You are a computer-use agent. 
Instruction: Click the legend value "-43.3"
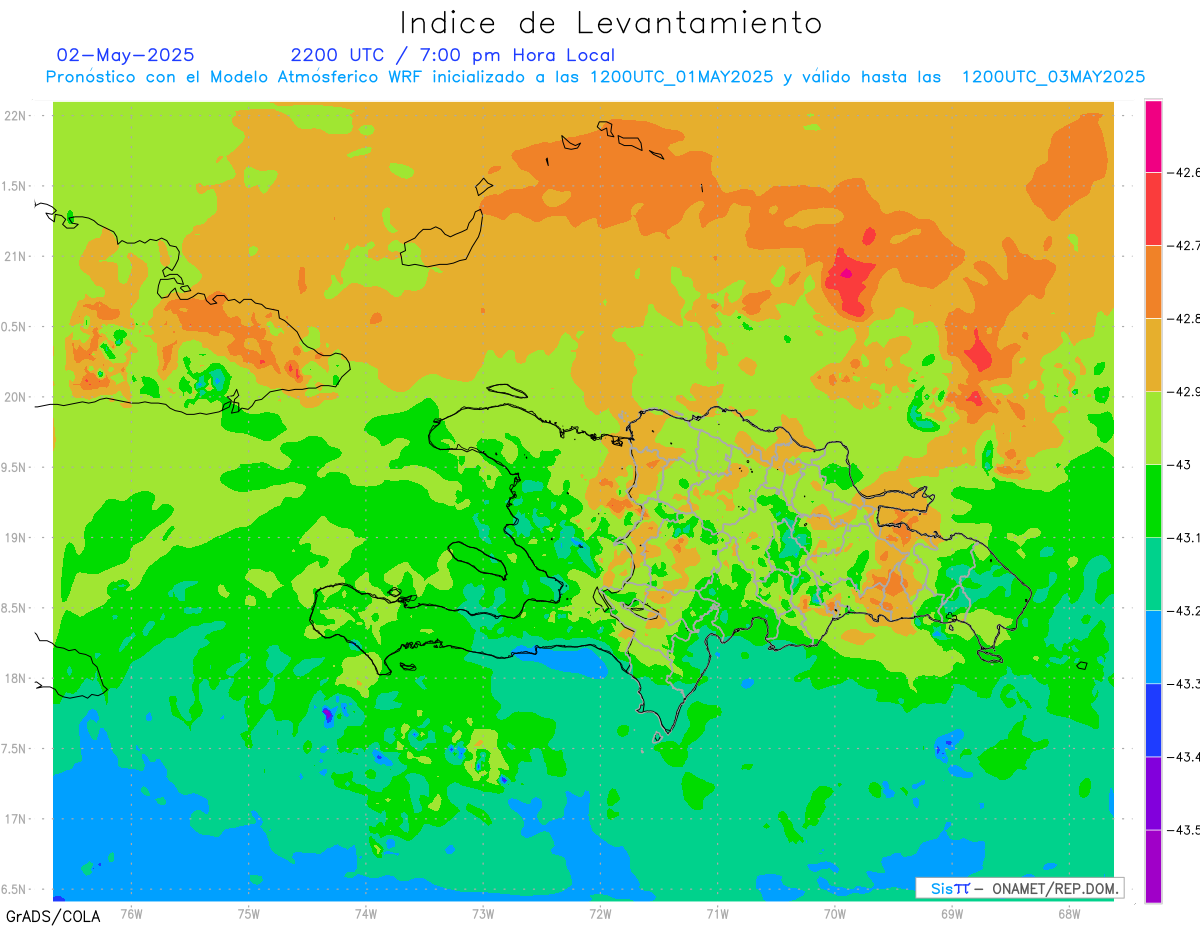1184,683
